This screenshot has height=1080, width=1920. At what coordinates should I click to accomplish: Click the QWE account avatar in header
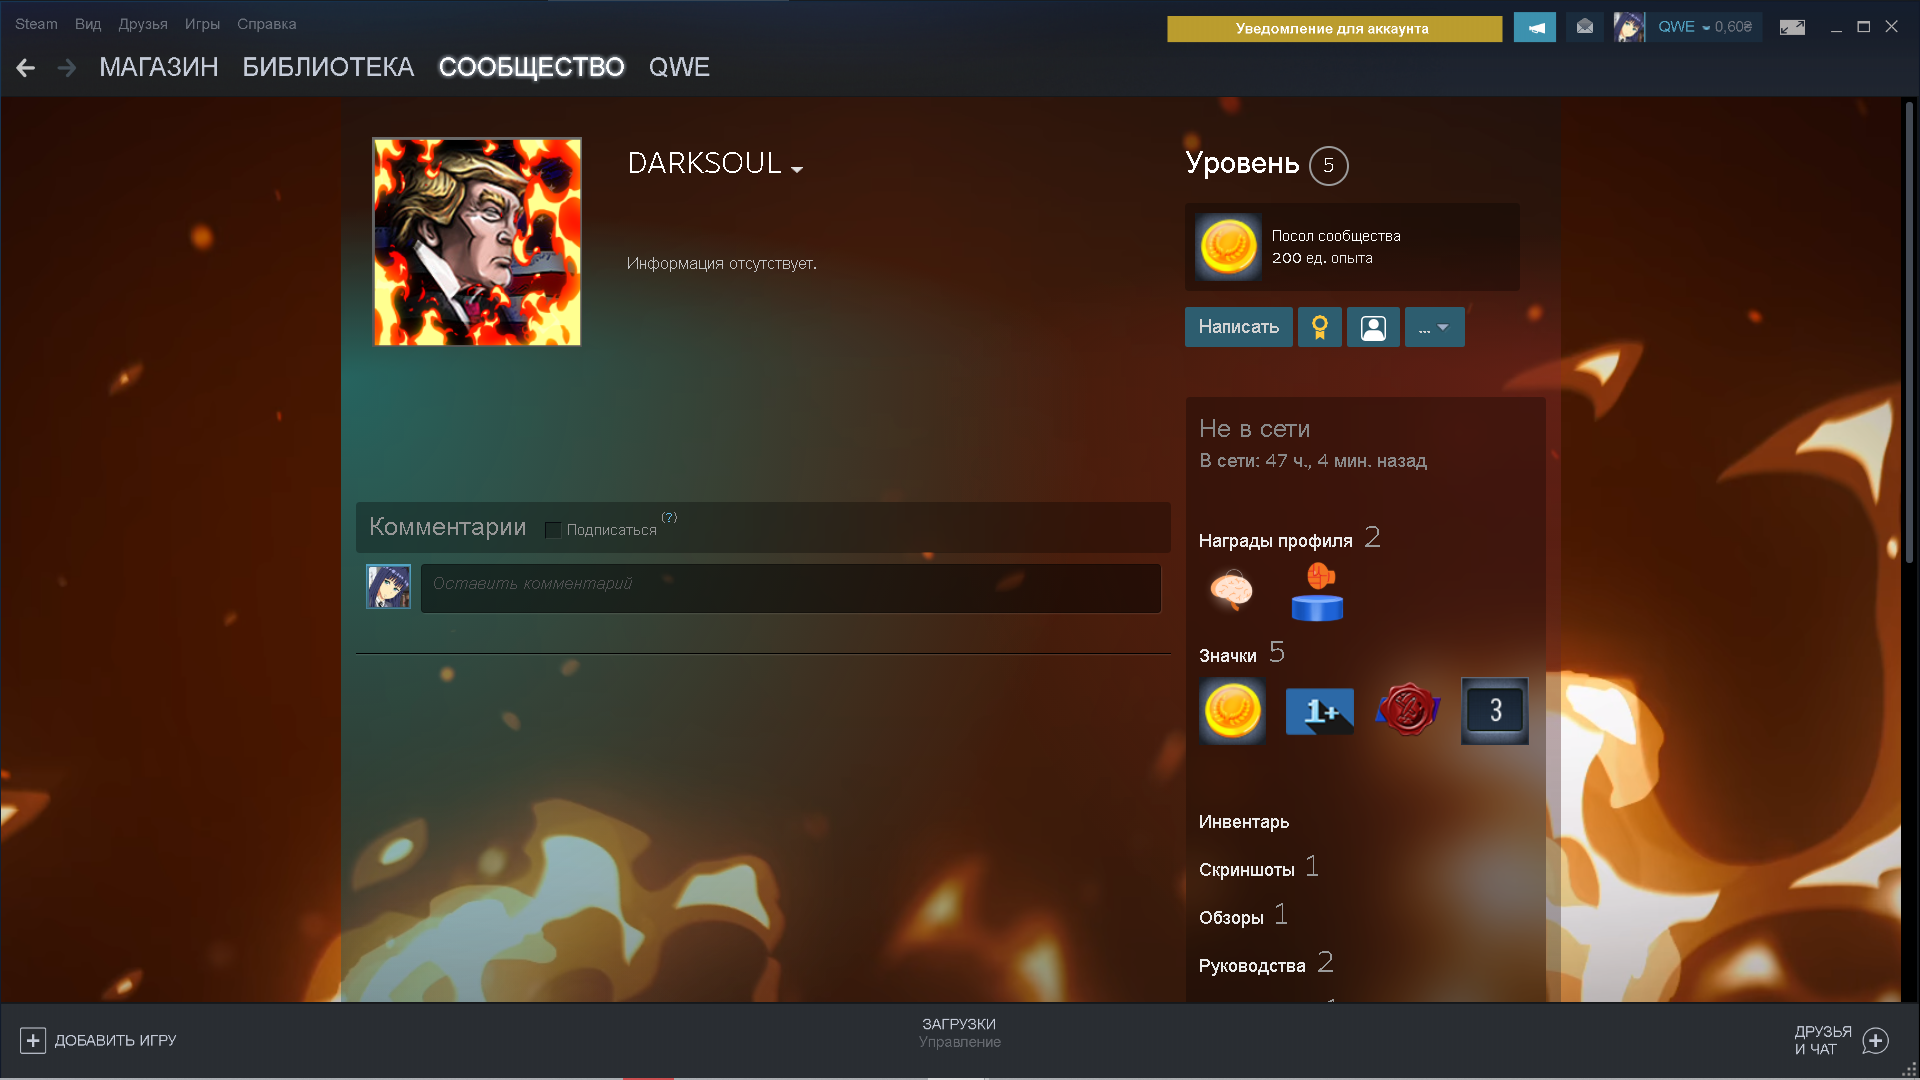pos(1629,27)
